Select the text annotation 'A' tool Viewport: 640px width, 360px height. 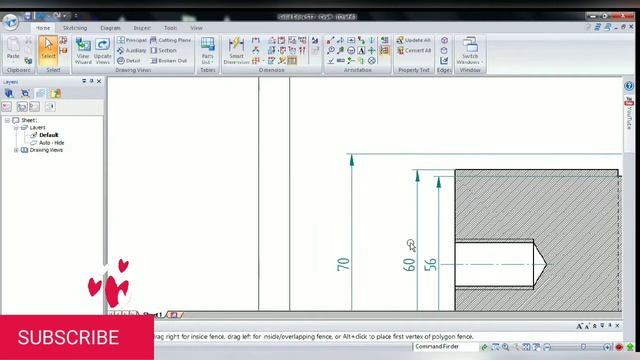(361, 51)
